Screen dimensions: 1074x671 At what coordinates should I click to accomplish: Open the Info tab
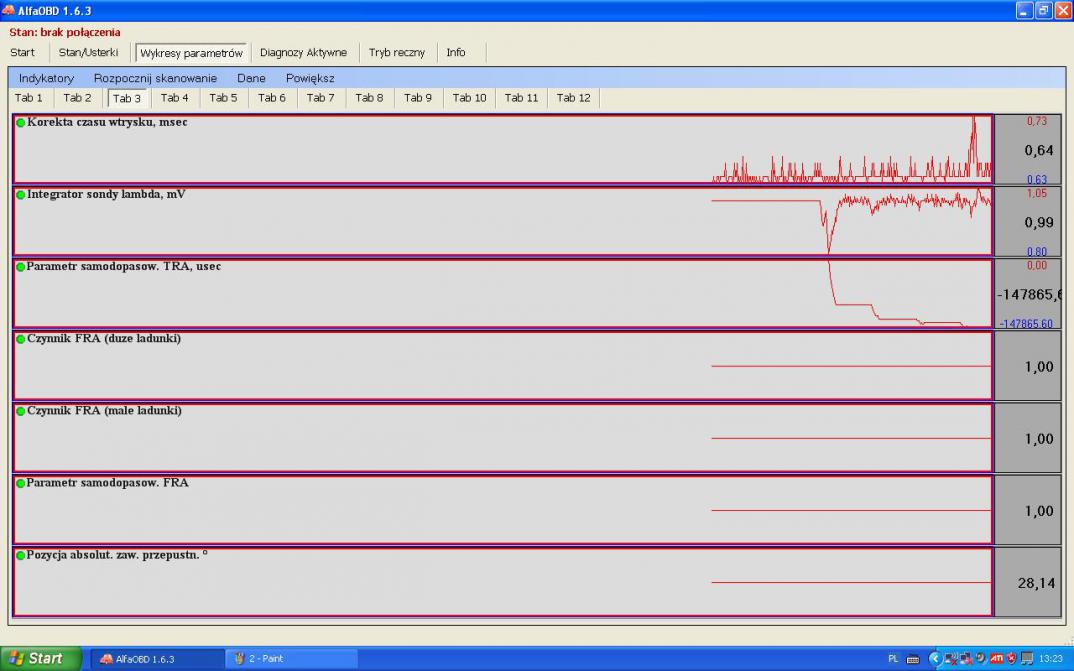click(456, 53)
